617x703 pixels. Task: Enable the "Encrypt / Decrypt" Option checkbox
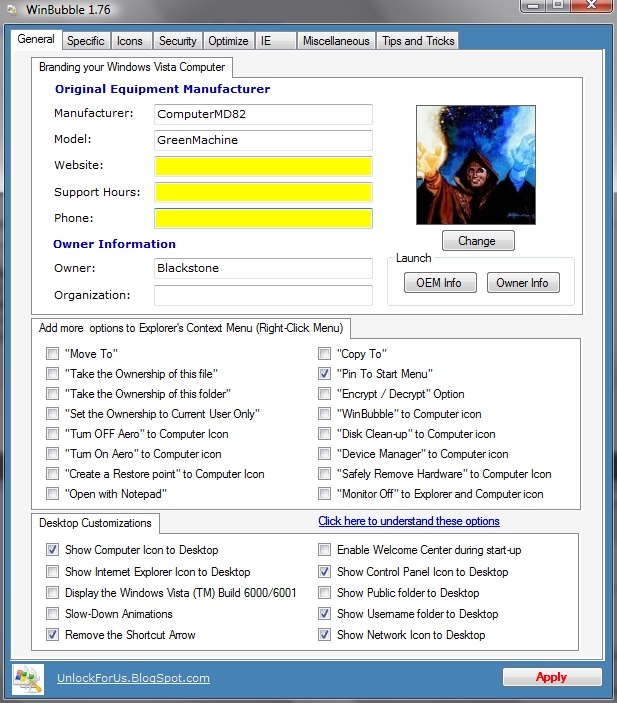pyautogui.click(x=324, y=394)
